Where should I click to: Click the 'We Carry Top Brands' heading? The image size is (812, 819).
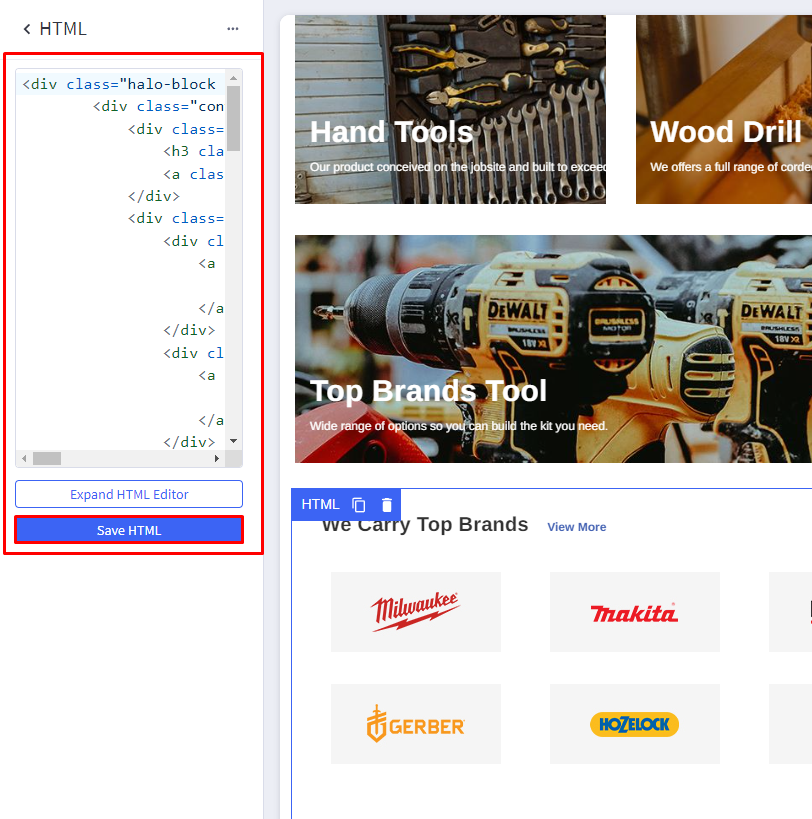425,524
